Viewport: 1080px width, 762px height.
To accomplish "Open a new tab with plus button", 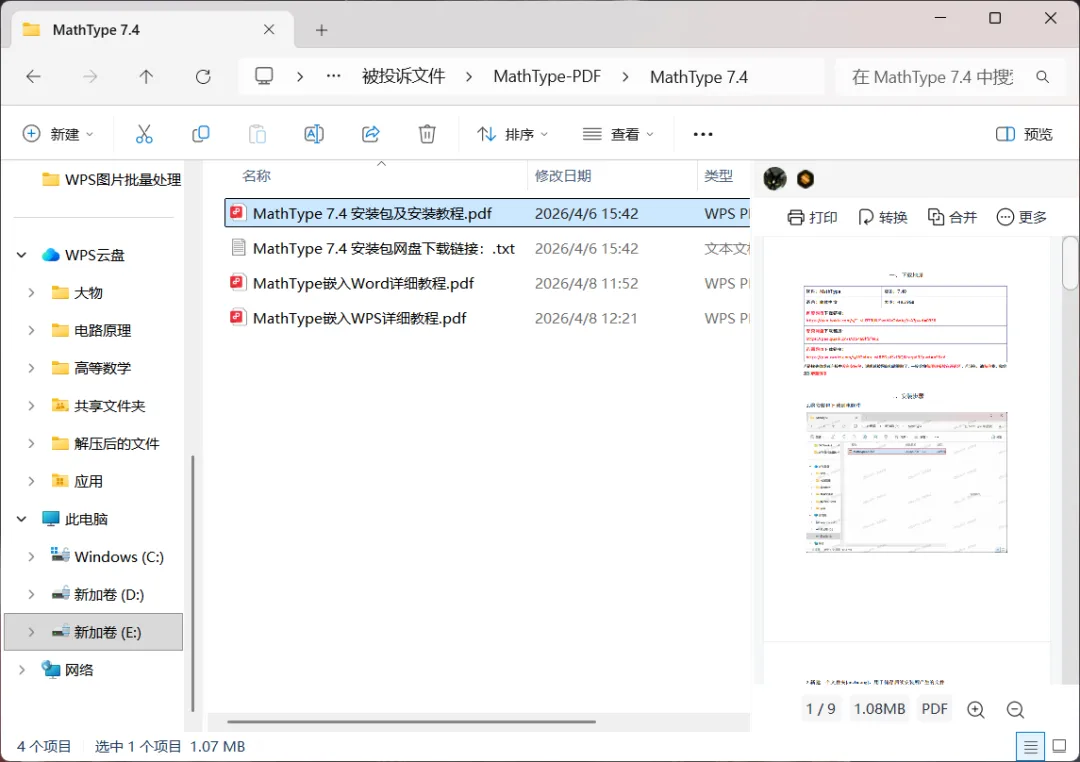I will coord(321,30).
